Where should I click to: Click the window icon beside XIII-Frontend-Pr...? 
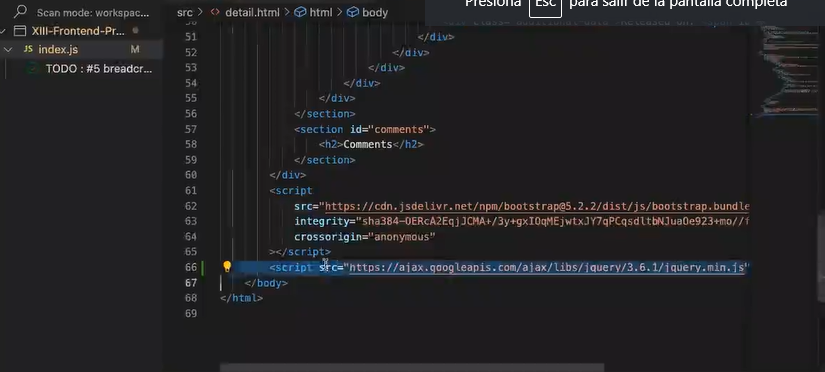point(19,31)
